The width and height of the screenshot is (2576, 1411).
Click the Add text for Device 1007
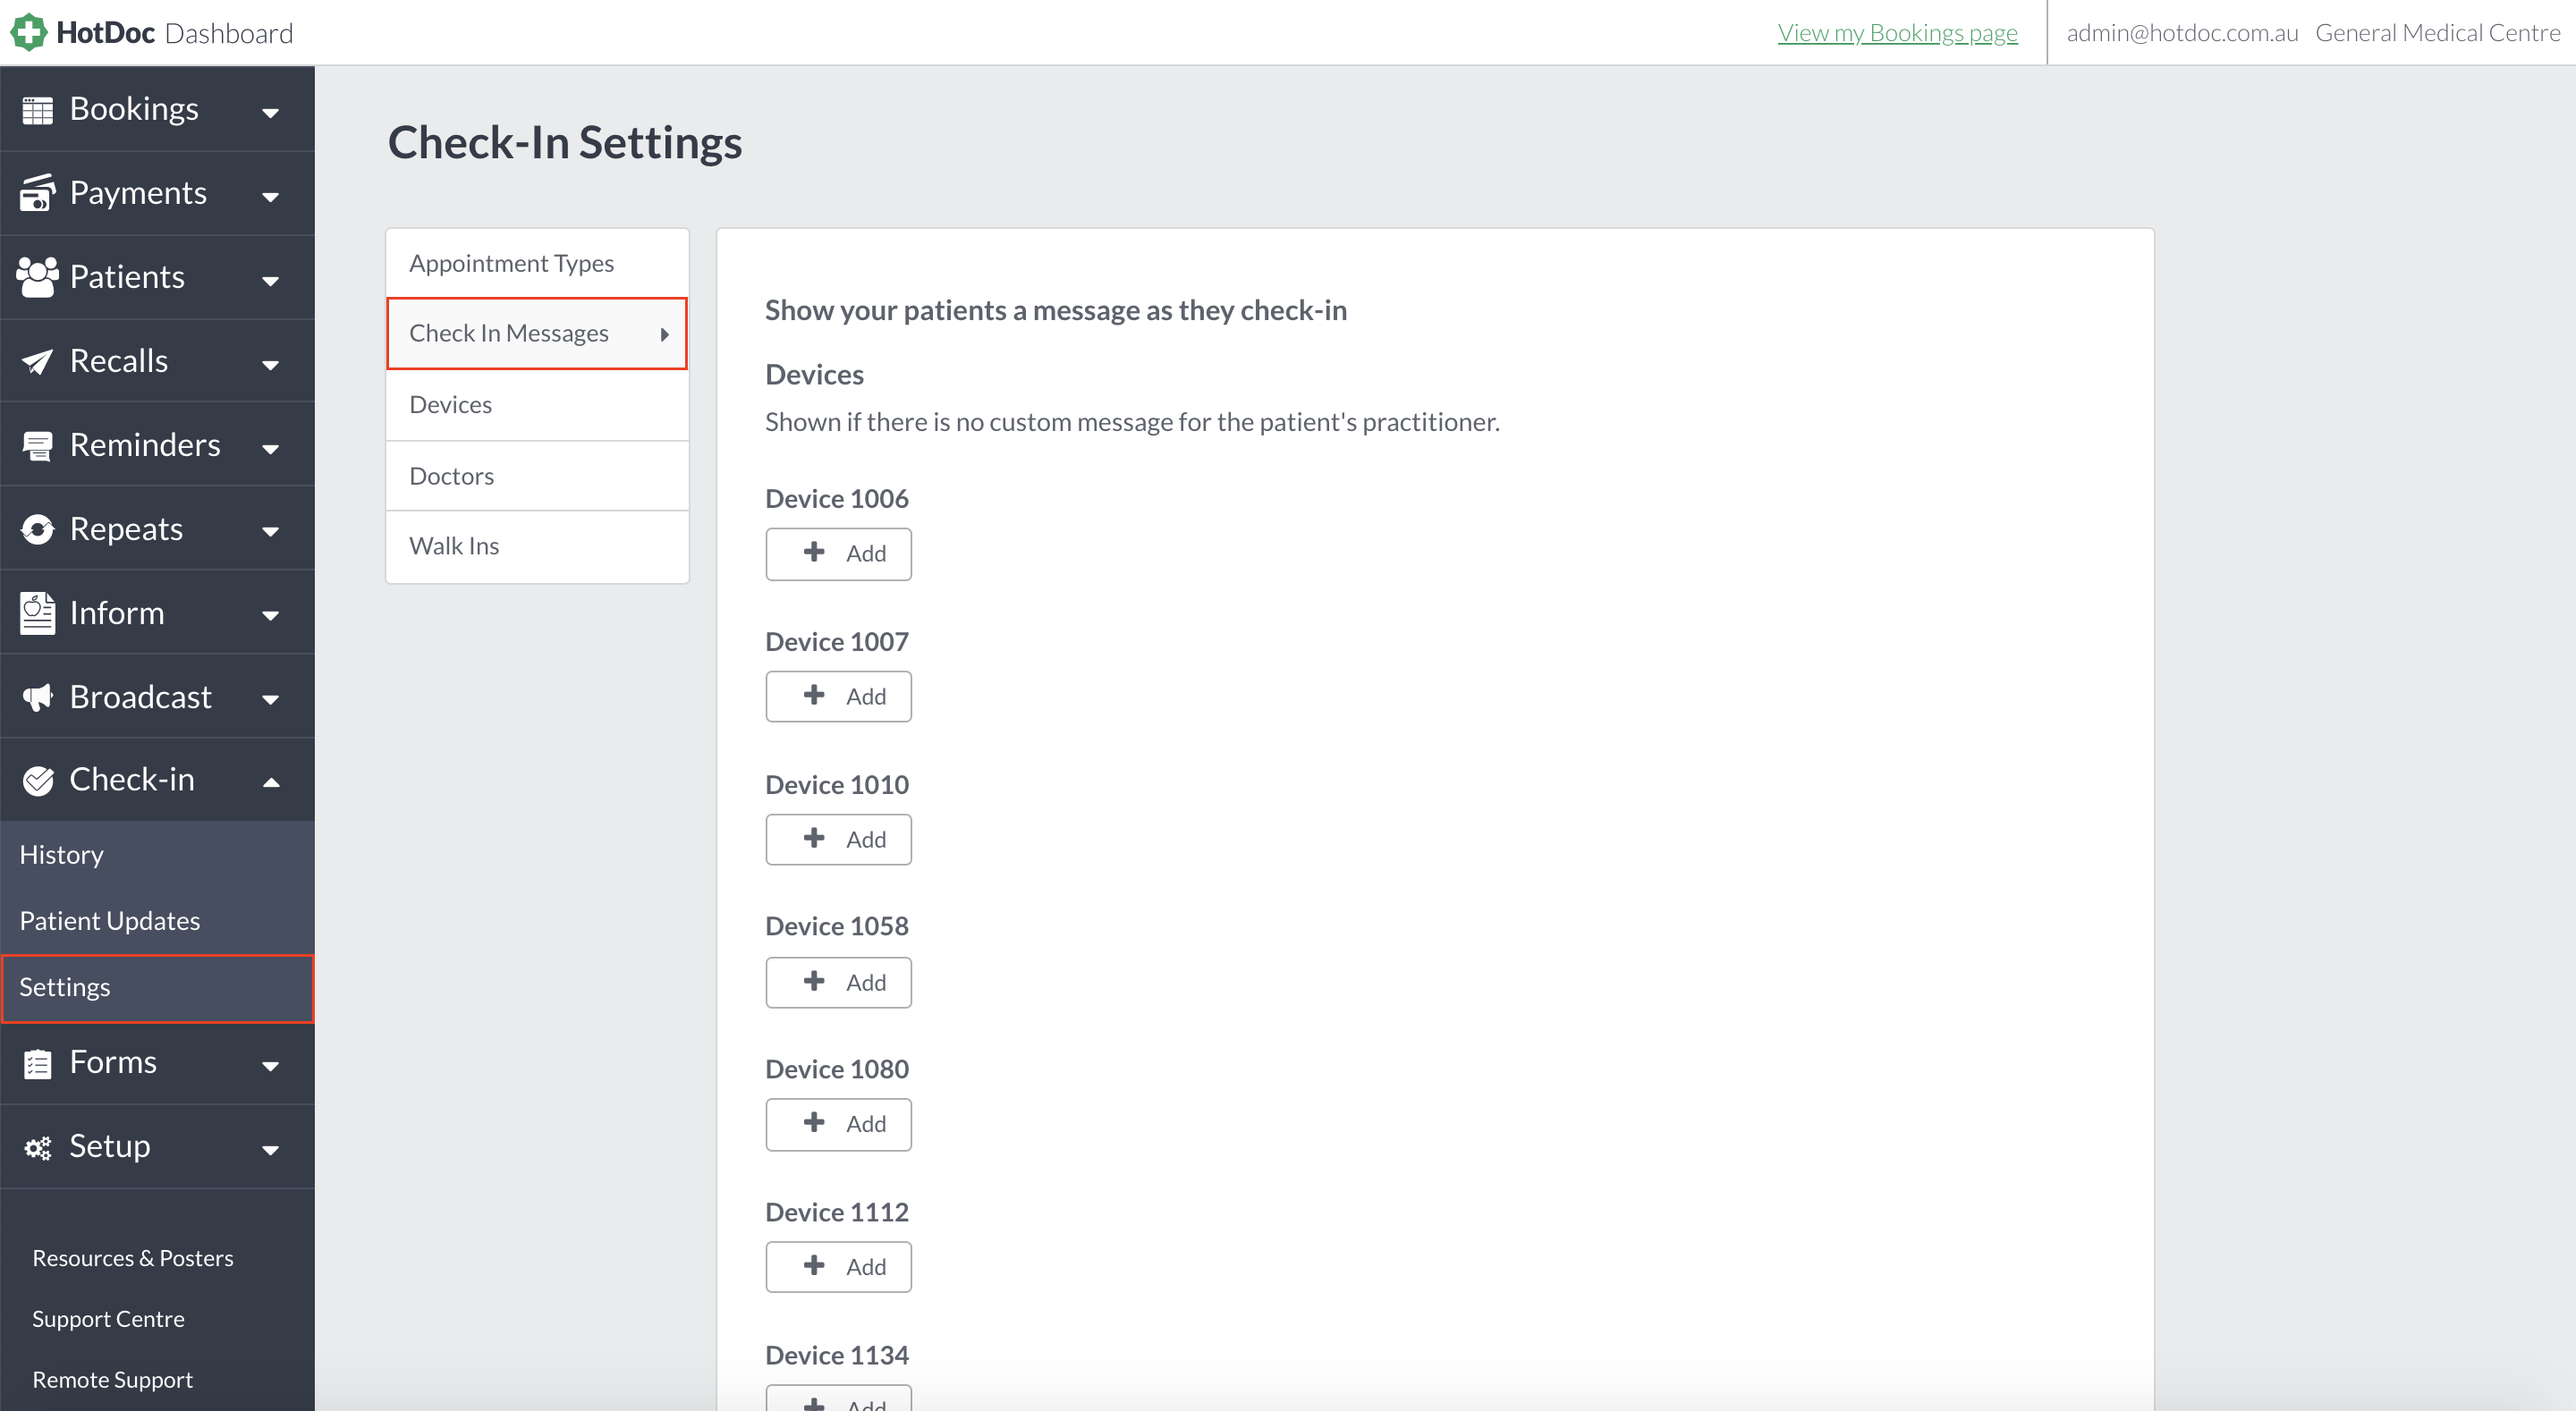pyautogui.click(x=866, y=697)
